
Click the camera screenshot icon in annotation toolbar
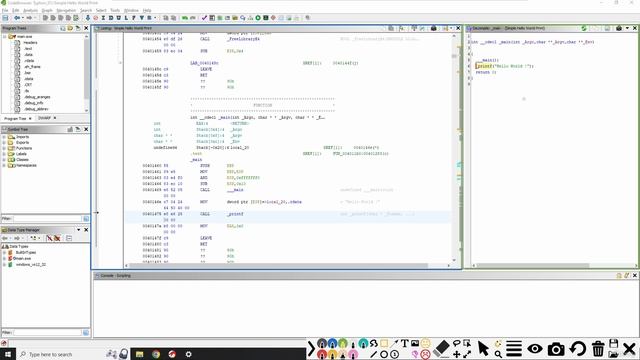tap(556, 349)
